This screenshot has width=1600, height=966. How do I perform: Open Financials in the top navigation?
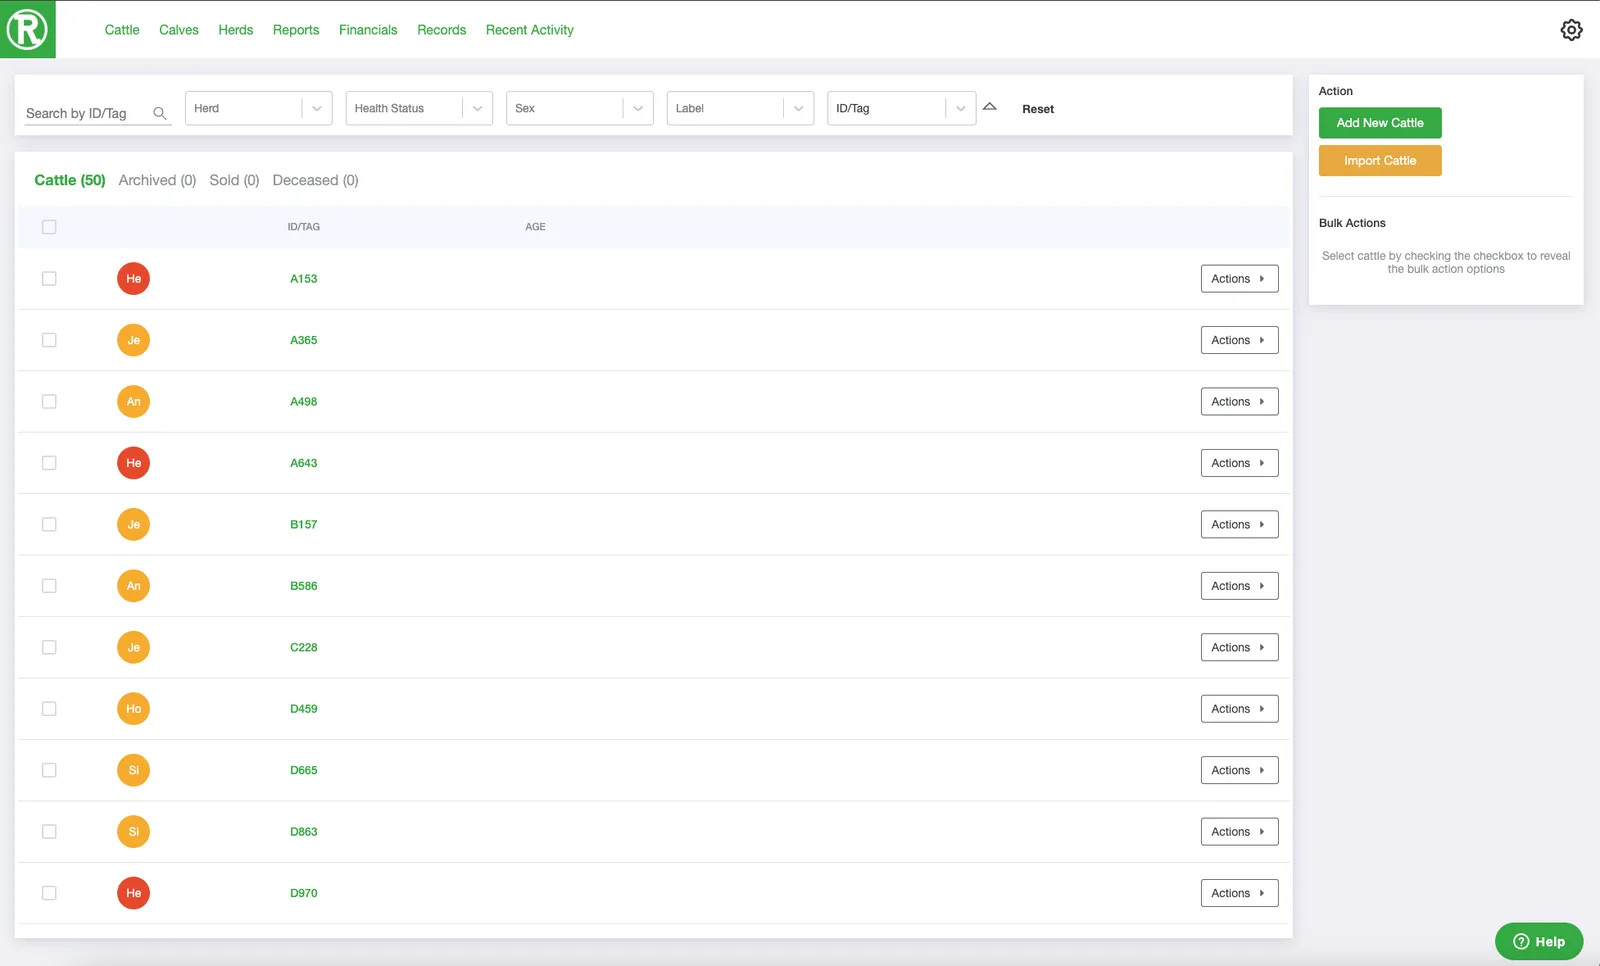(x=368, y=30)
